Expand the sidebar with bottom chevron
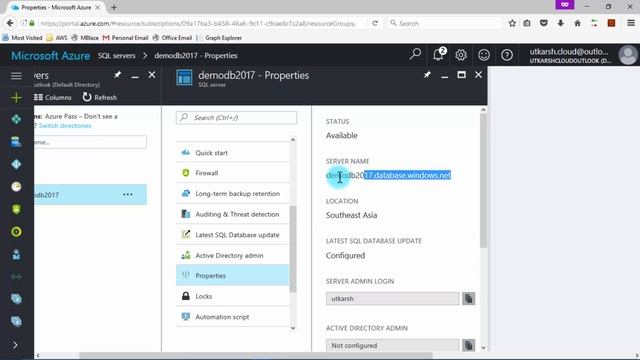The width and height of the screenshot is (640, 360). click(x=16, y=345)
